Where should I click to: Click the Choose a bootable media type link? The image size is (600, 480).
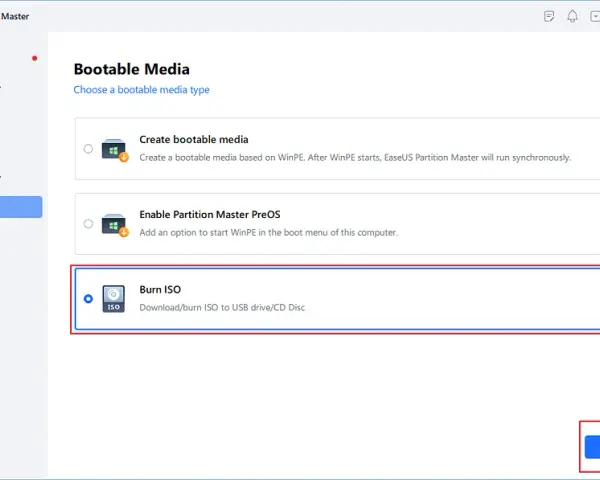pos(142,90)
